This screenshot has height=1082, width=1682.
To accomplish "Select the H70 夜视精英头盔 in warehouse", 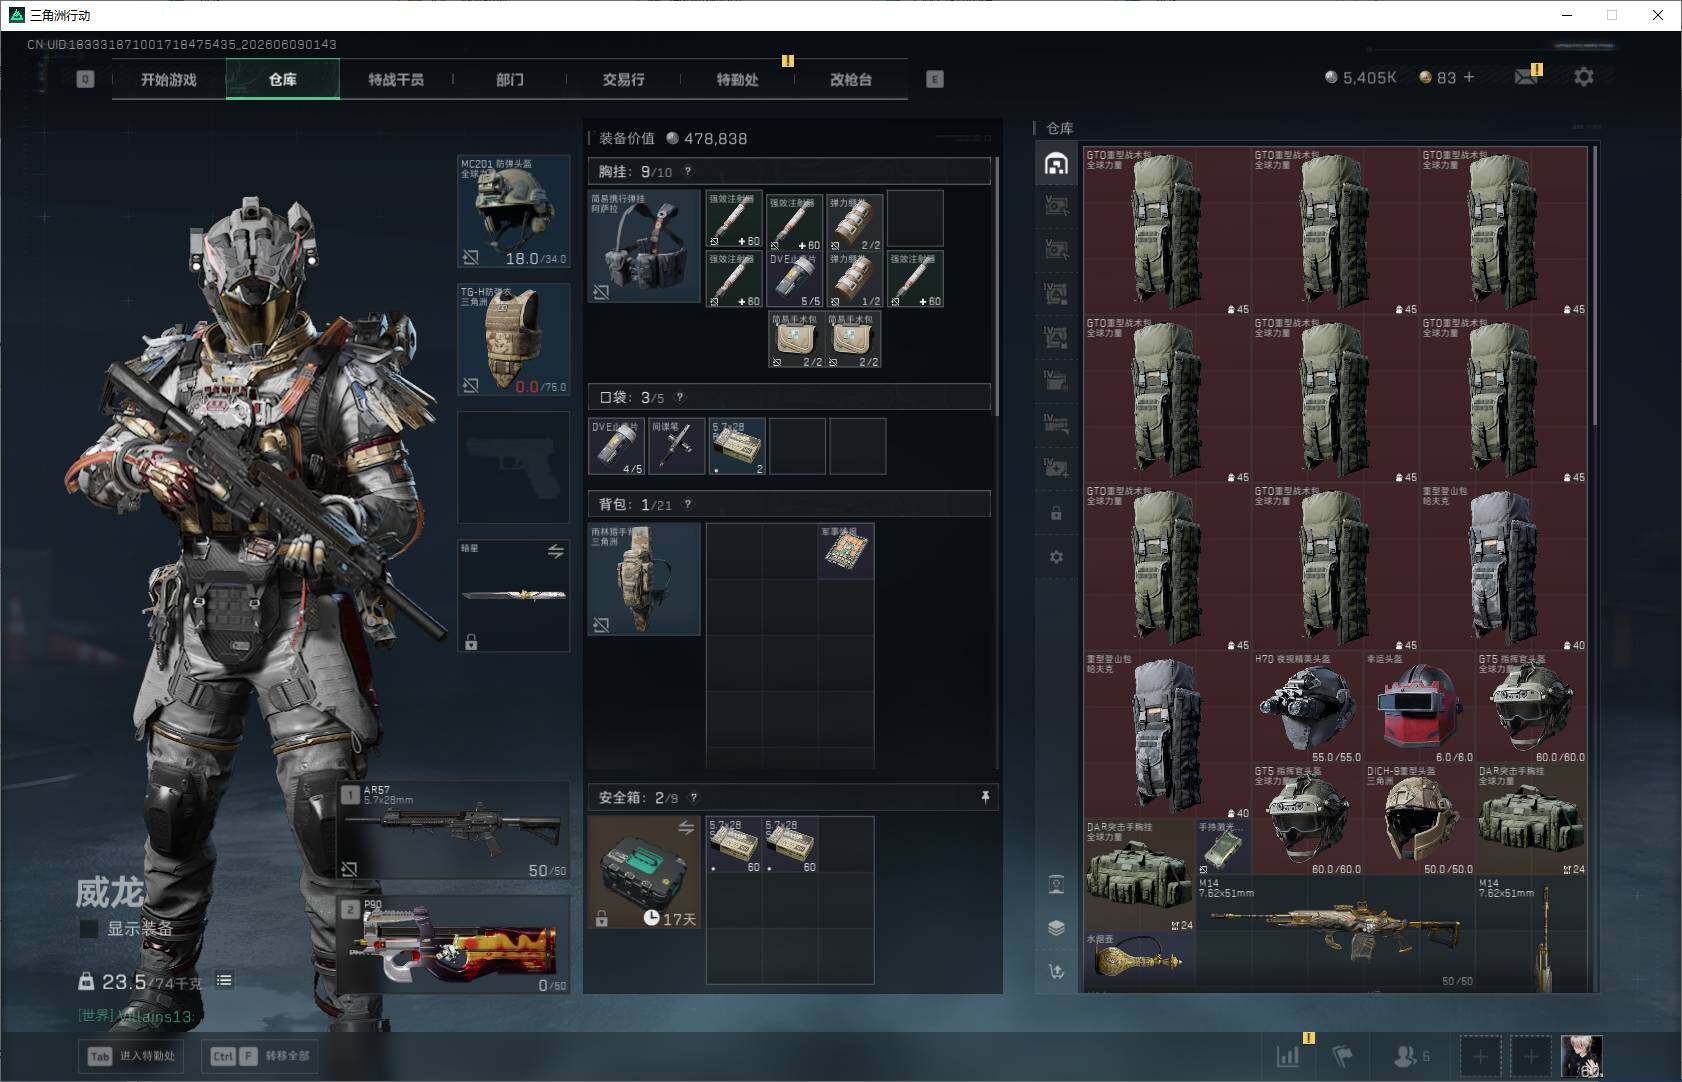I will pos(1307,707).
